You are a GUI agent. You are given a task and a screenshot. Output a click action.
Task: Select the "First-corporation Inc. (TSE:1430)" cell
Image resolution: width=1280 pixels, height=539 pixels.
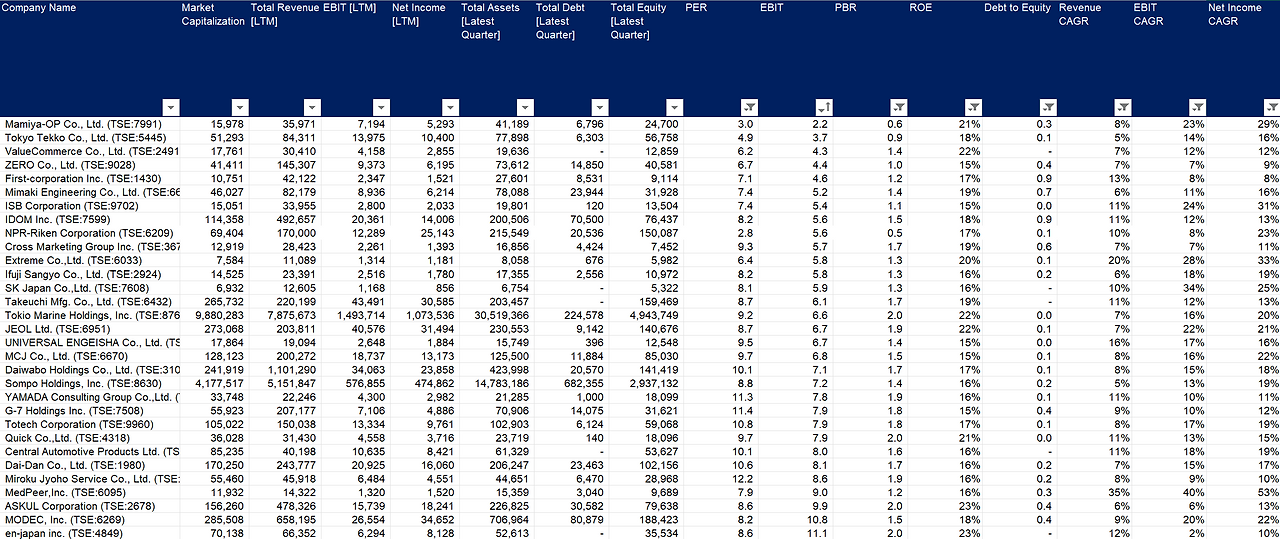coord(90,178)
